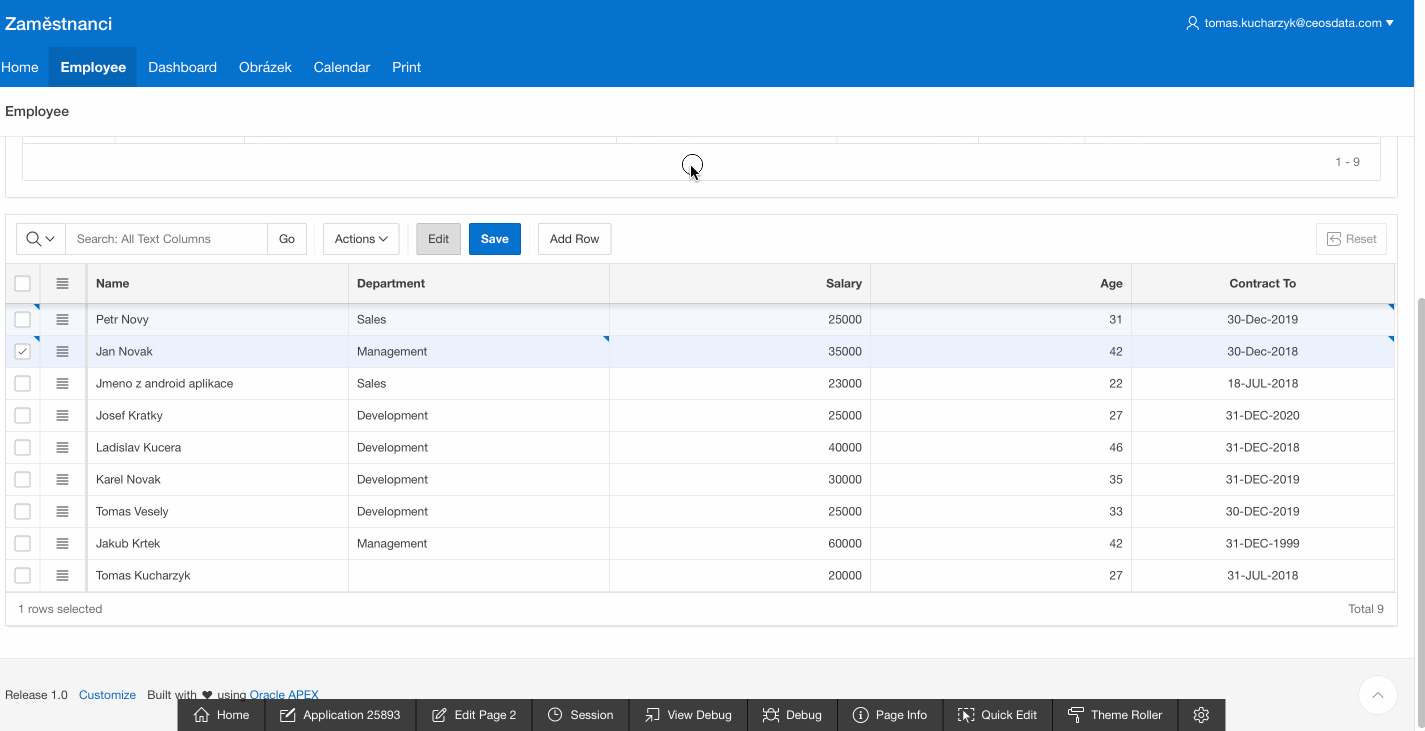Click the developer toolbar settings gear
This screenshot has height=731, width=1425.
click(1201, 715)
